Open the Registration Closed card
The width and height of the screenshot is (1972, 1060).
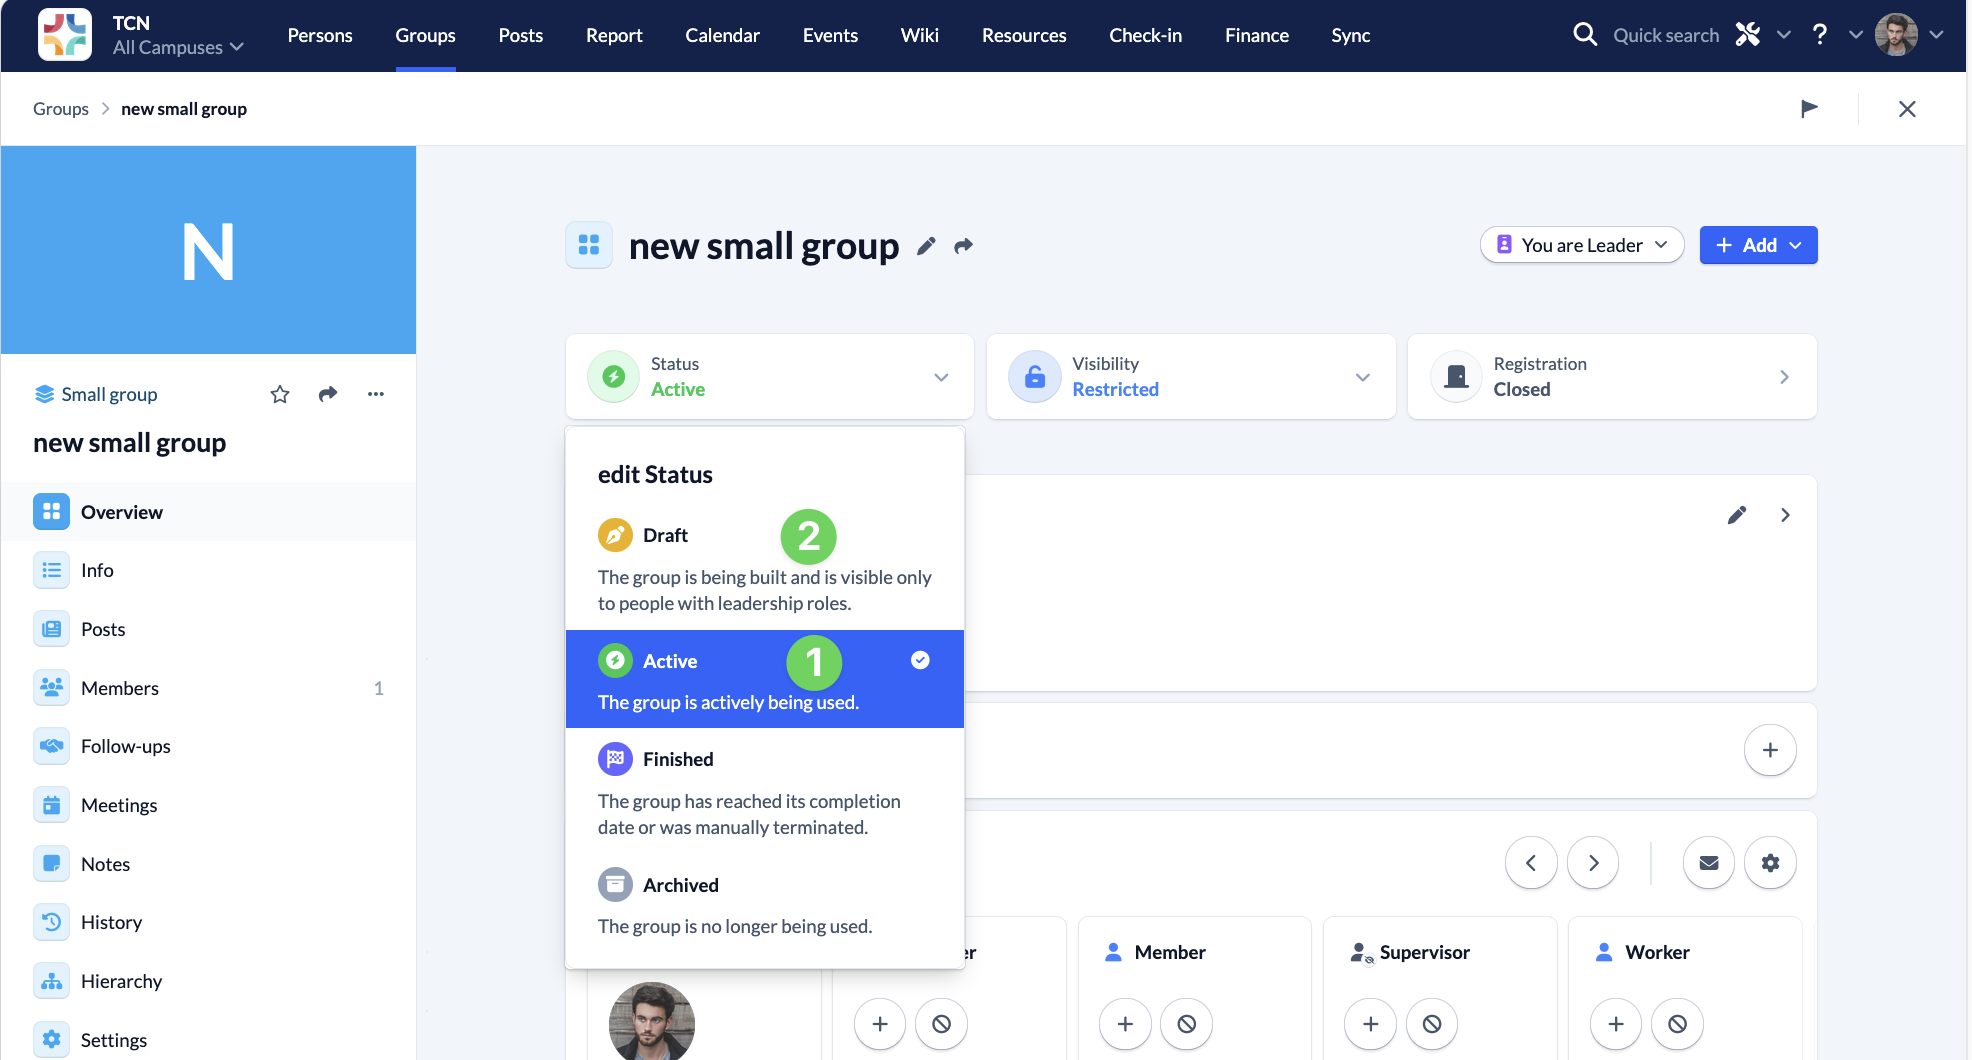(1611, 377)
